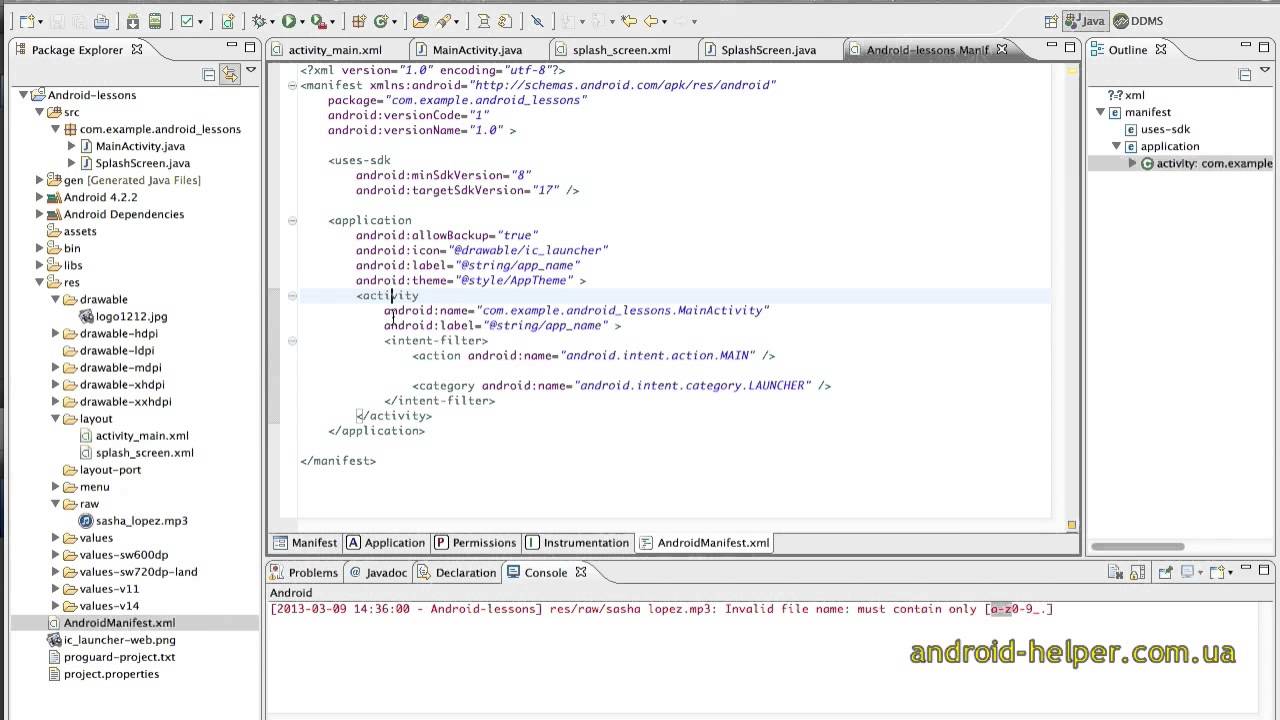The image size is (1280, 720).
Task: Open the Android SDK Manager toolbar icon
Action: [x=133, y=21]
